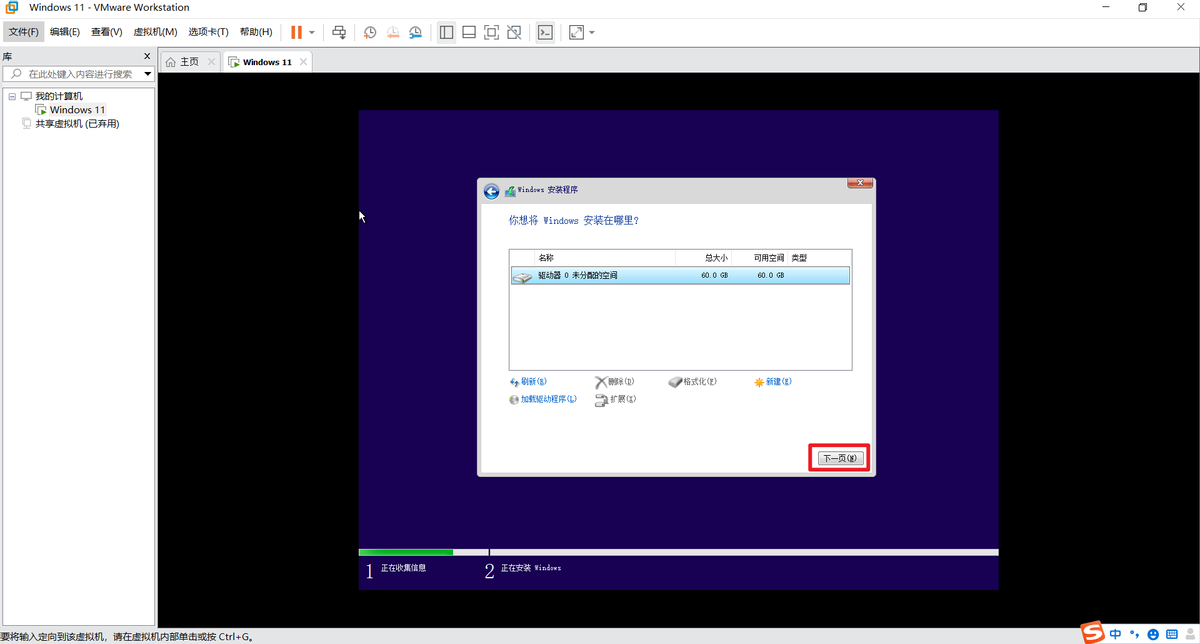Open the library search filter dropdown arrow
Image resolution: width=1200 pixels, height=644 pixels.
[x=147, y=74]
